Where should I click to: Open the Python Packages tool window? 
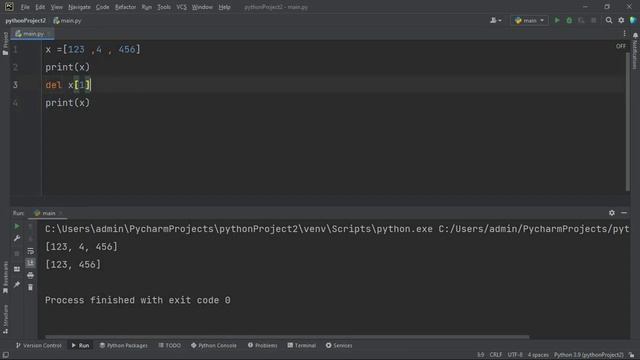click(123, 345)
